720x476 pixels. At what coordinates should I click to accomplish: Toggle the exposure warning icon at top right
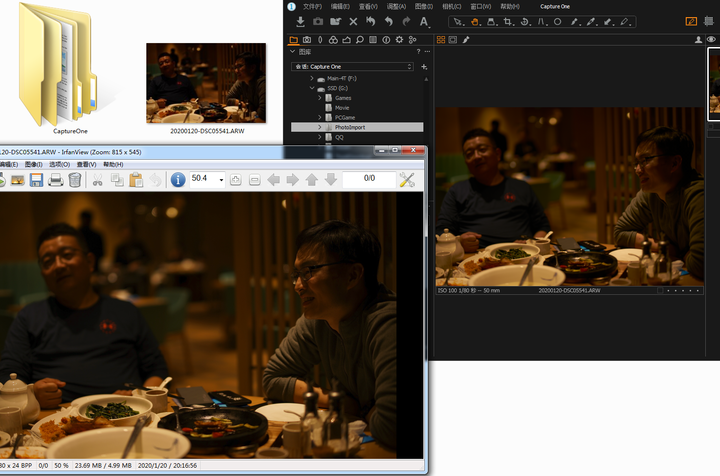[x=691, y=21]
